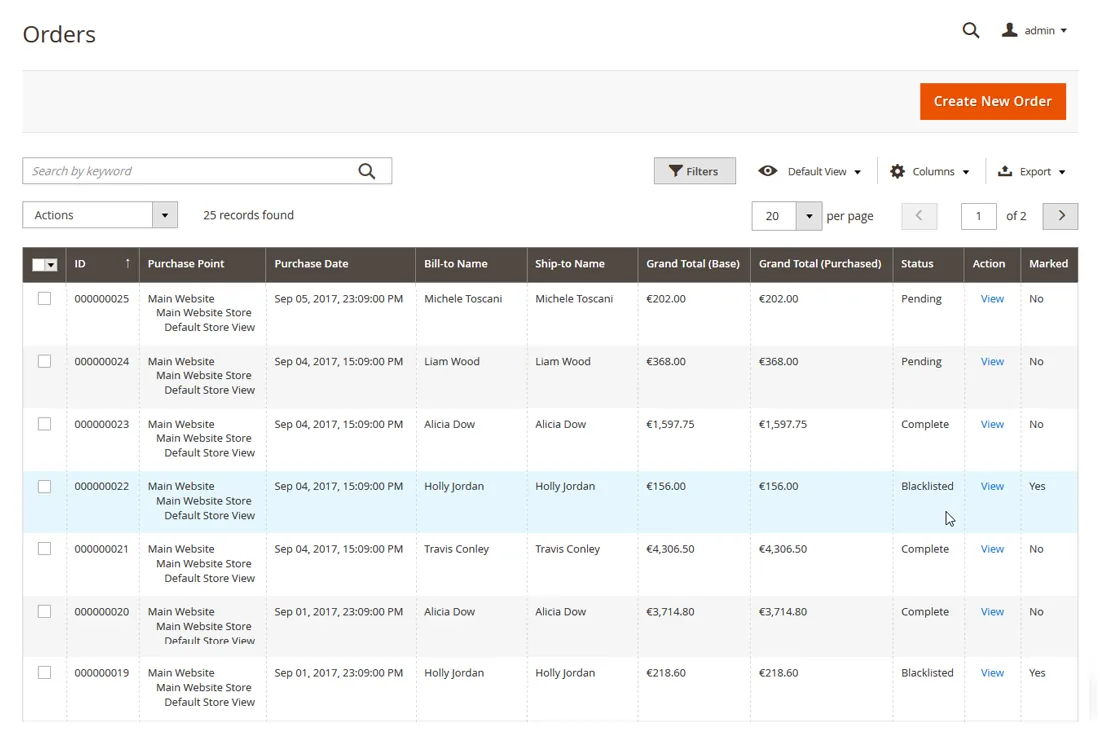
Task: View order 000000023
Action: (x=992, y=424)
